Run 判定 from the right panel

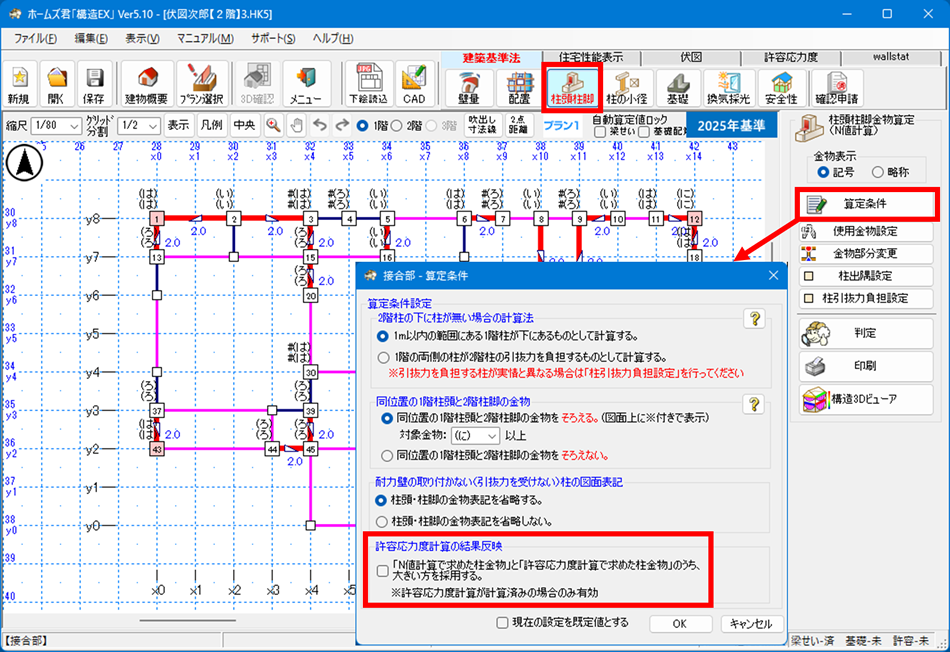865,332
